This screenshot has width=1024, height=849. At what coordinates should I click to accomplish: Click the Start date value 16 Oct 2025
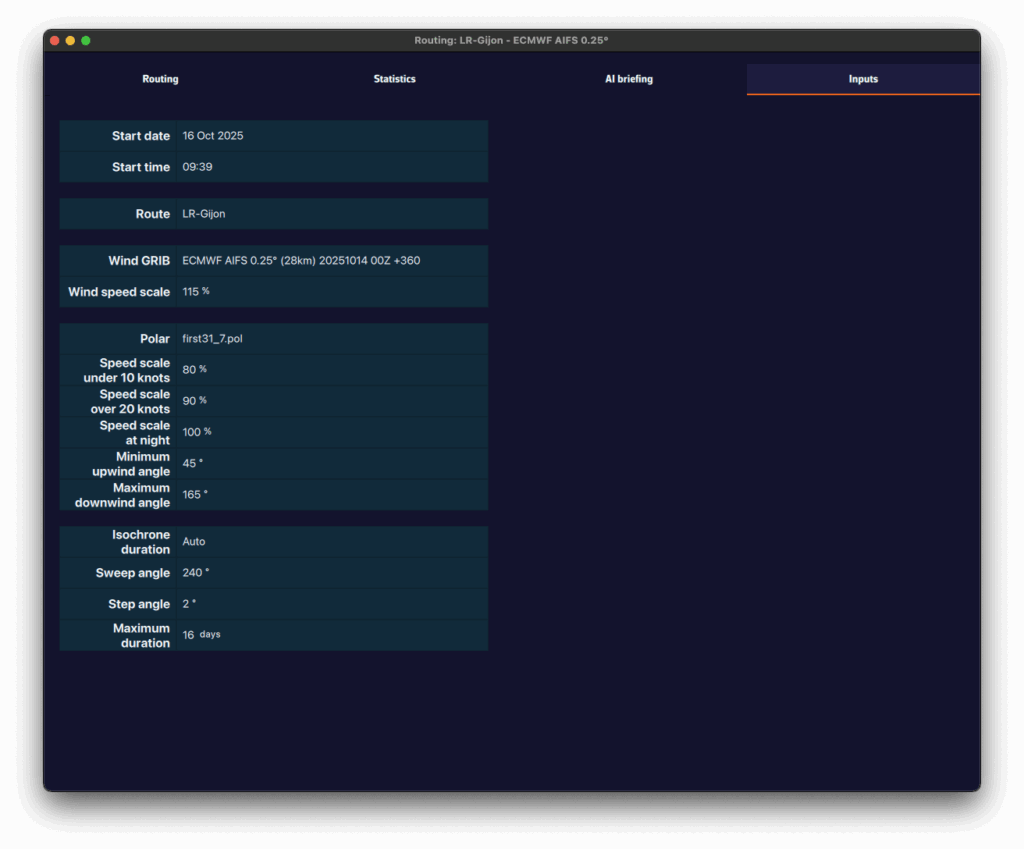(213, 136)
